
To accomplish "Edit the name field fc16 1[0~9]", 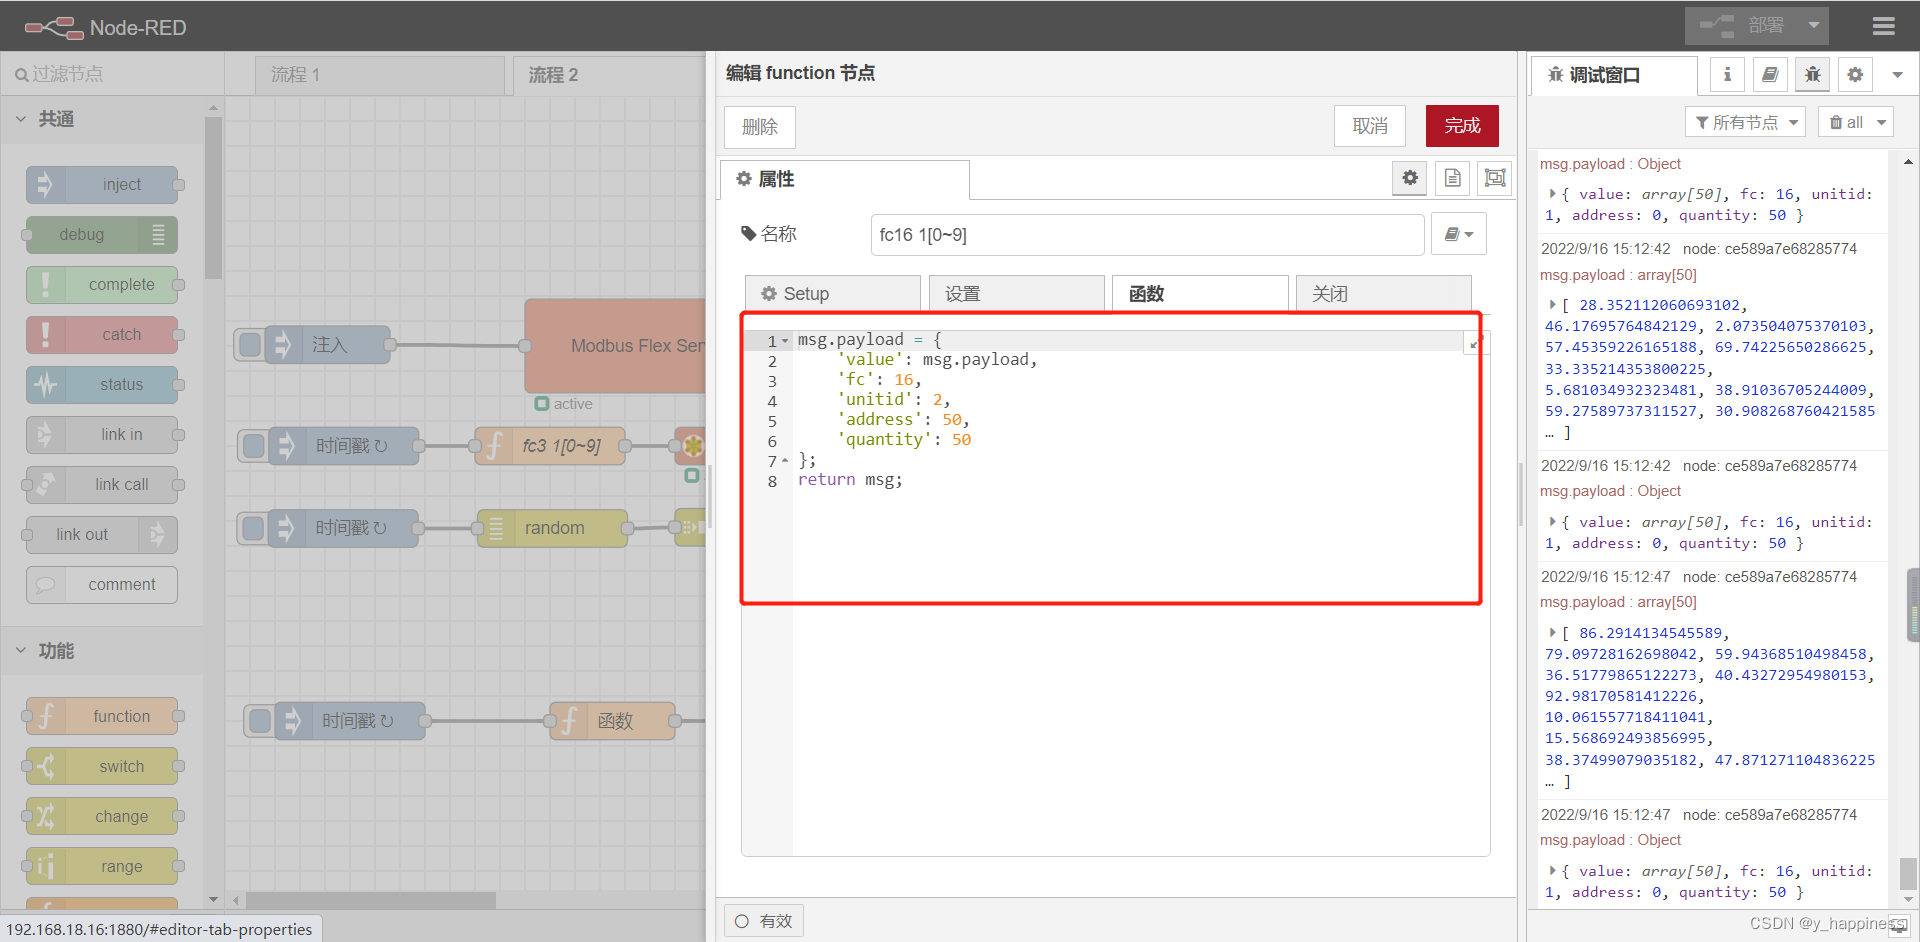I will point(1147,235).
